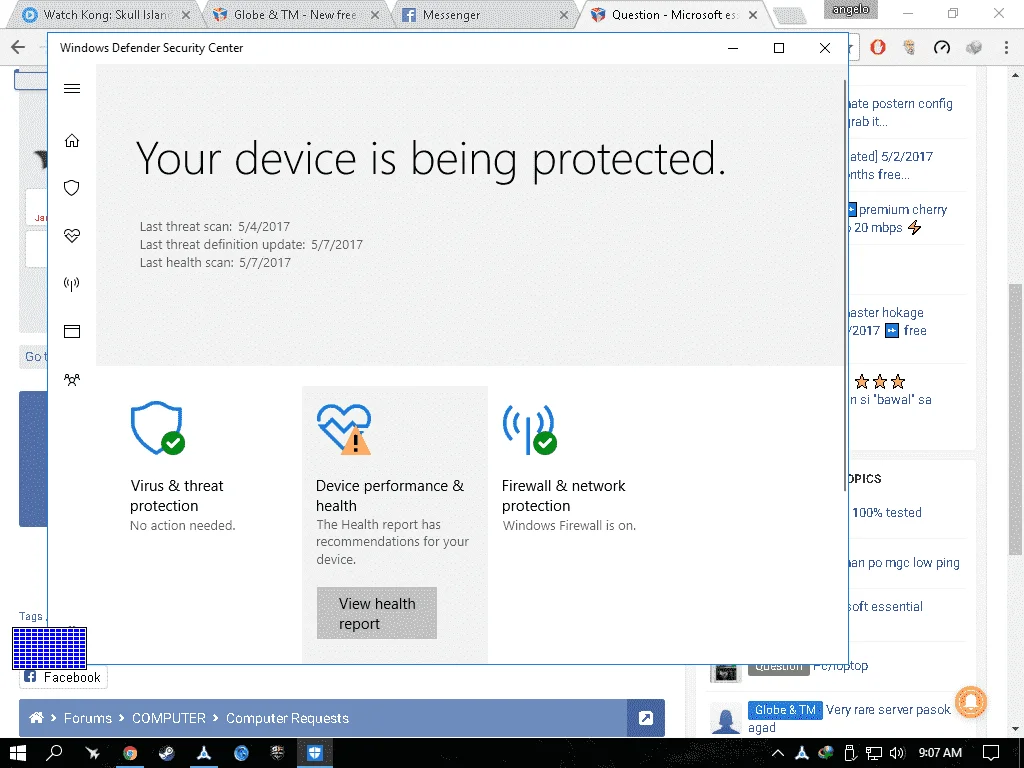Click orange notification bell on webpage
This screenshot has height=768, width=1024.
(971, 701)
